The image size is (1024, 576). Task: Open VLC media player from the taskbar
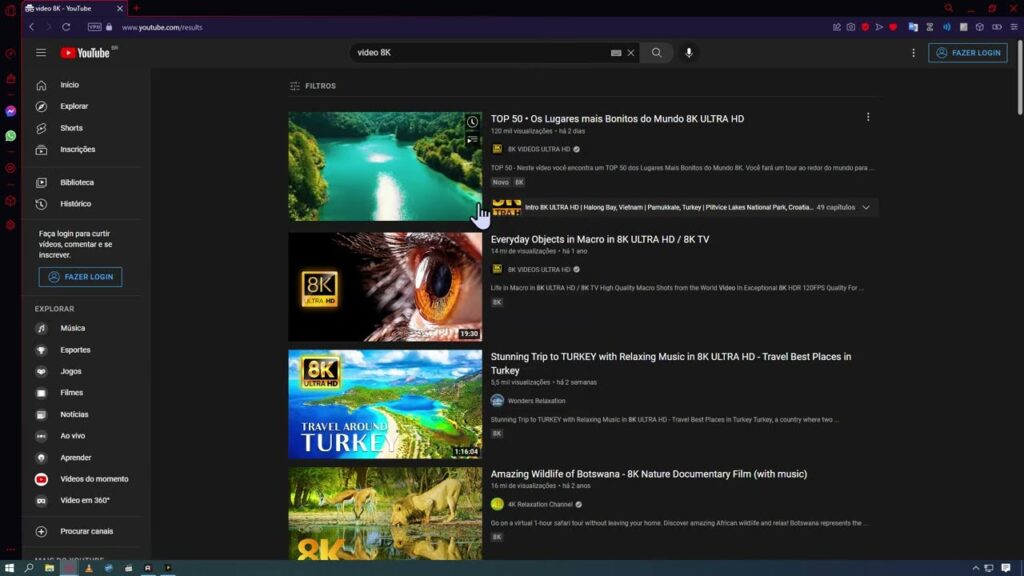tap(89, 568)
